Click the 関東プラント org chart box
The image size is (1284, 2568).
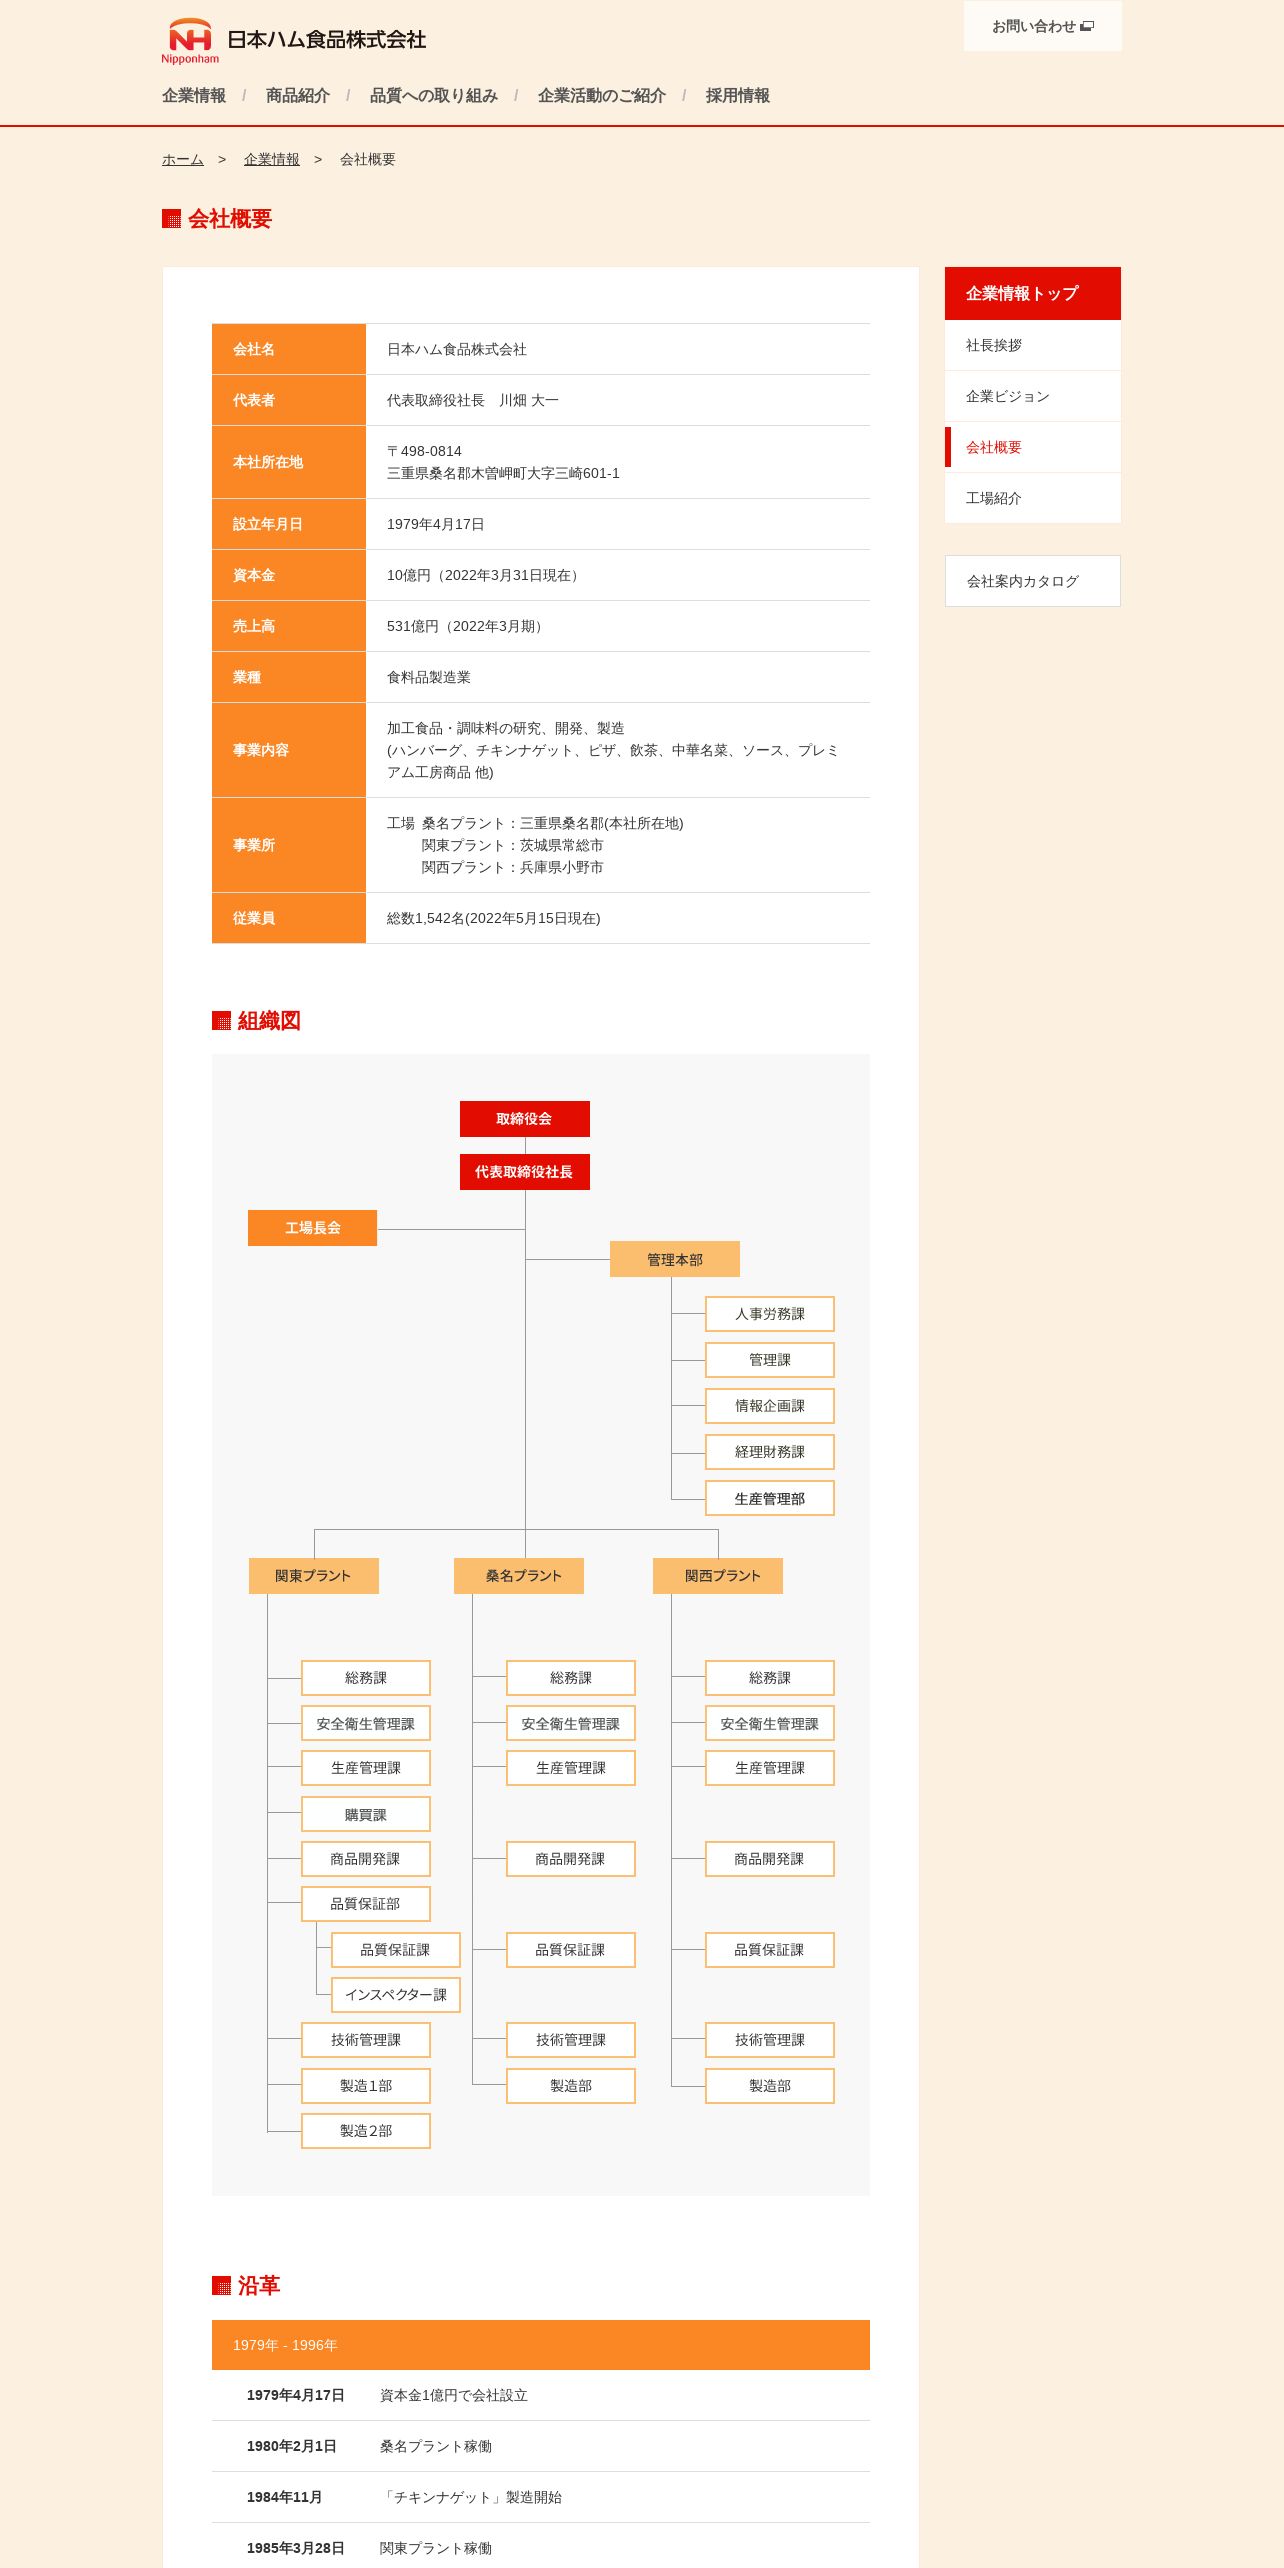314,1576
